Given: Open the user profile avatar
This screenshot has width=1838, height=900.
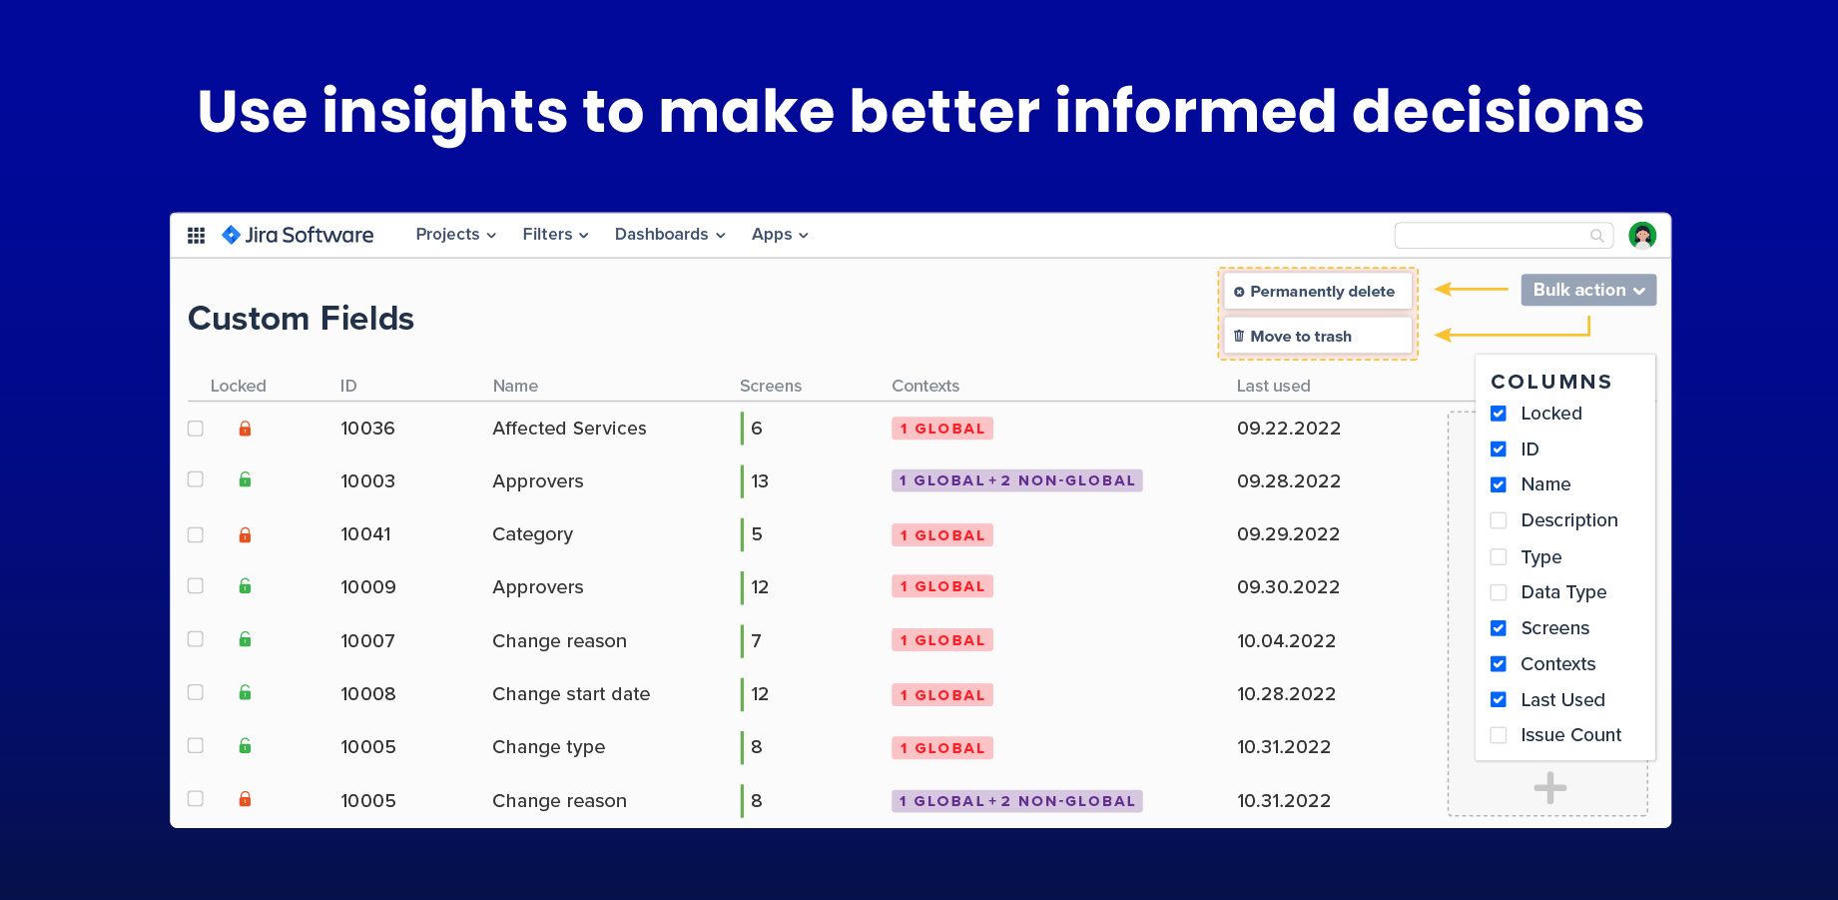Looking at the screenshot, I should pos(1642,235).
